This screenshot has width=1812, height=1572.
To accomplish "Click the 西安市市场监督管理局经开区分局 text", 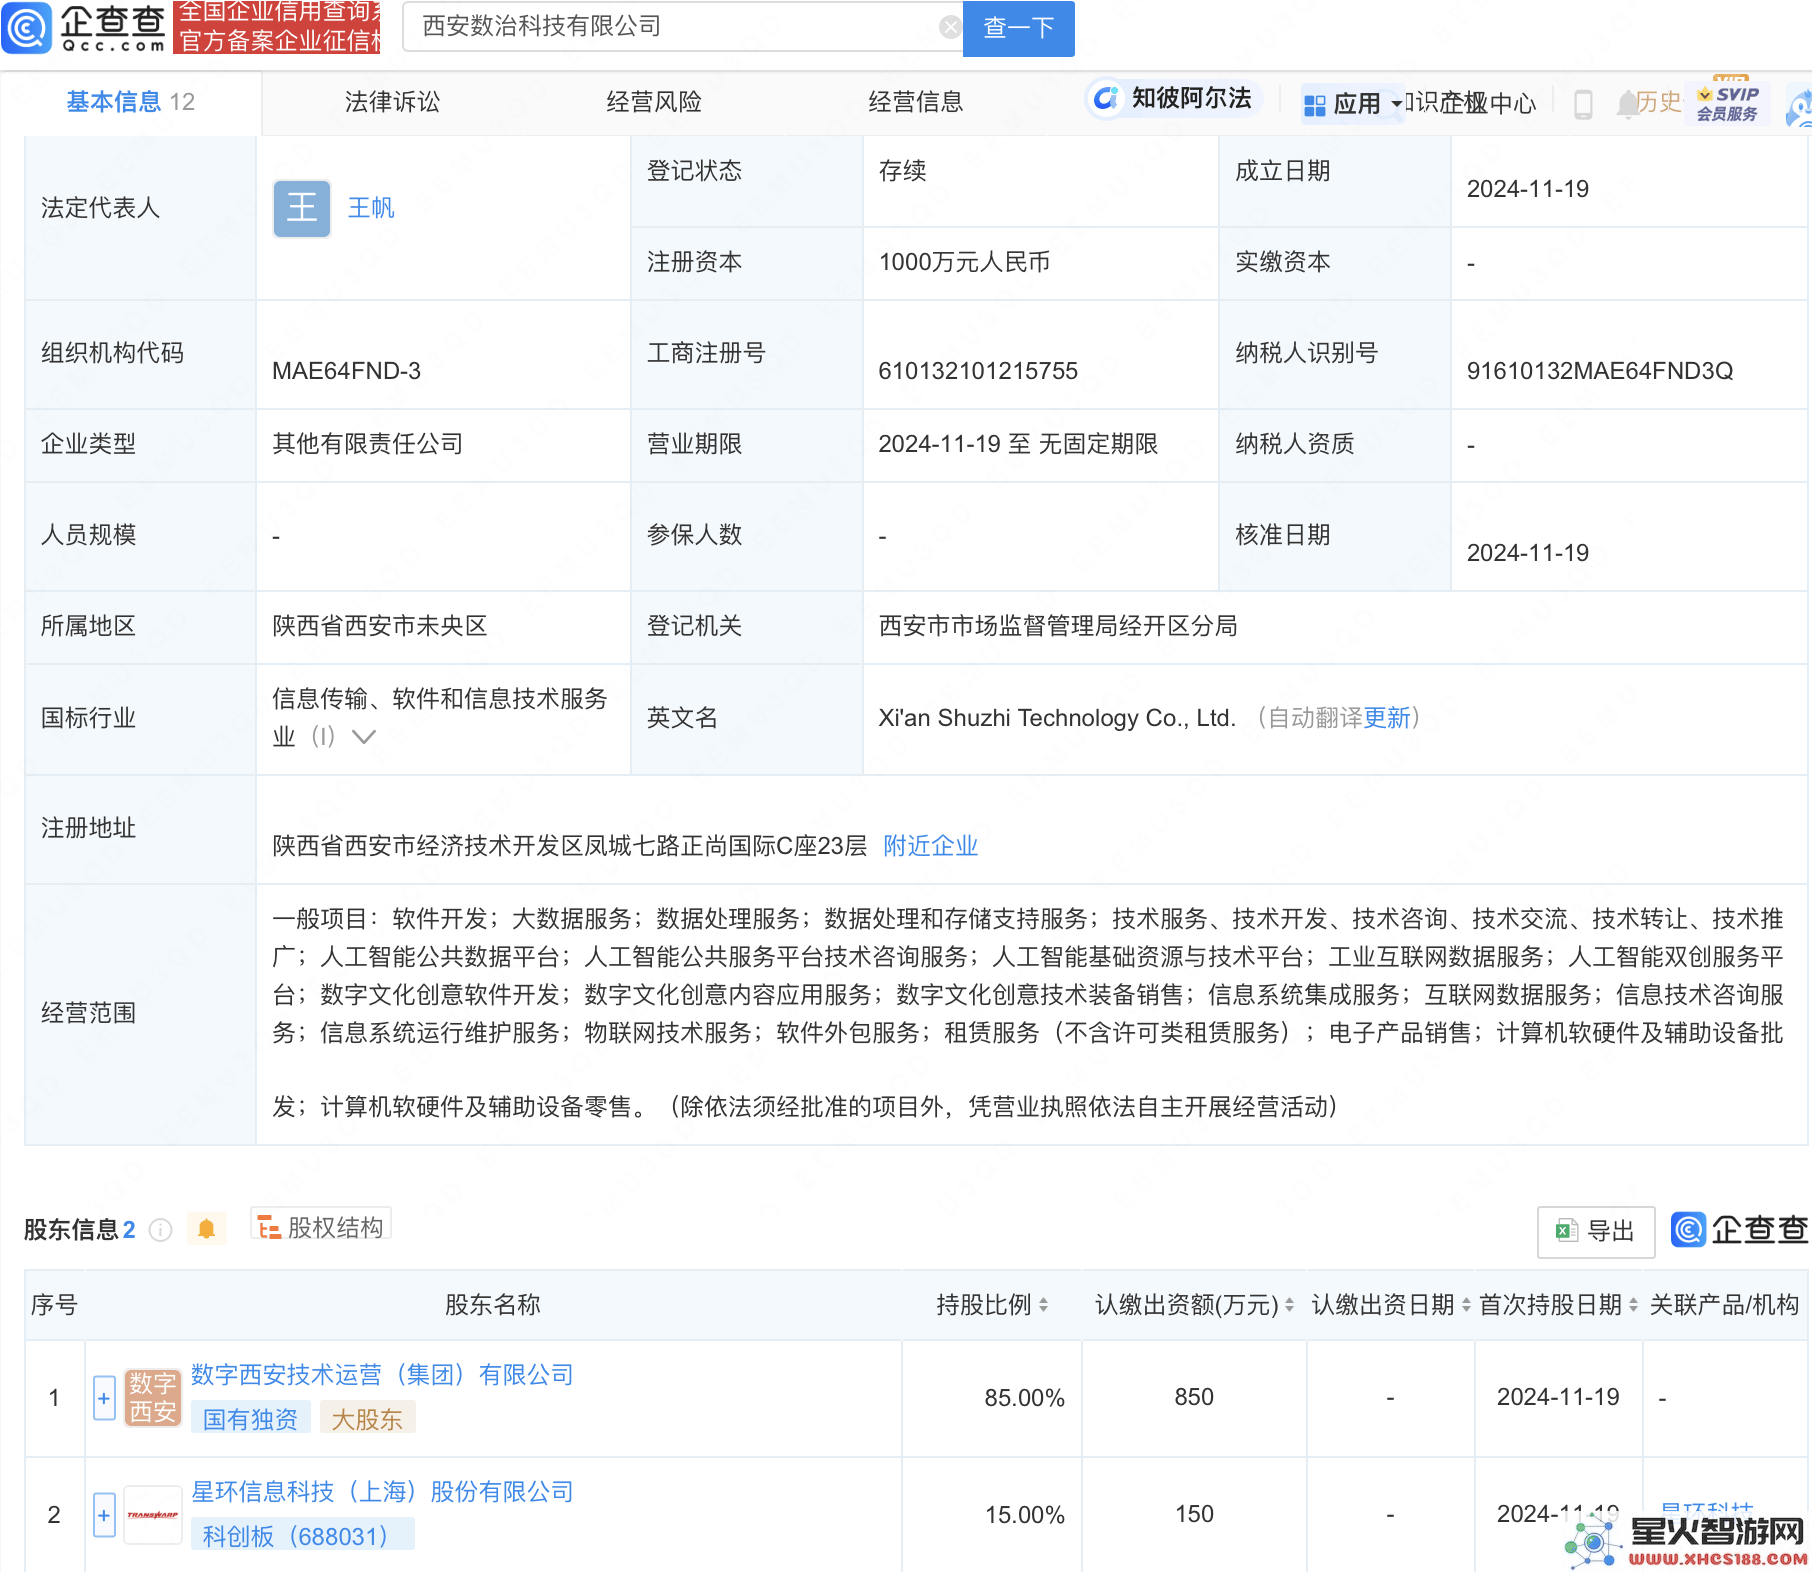I will tap(1058, 626).
